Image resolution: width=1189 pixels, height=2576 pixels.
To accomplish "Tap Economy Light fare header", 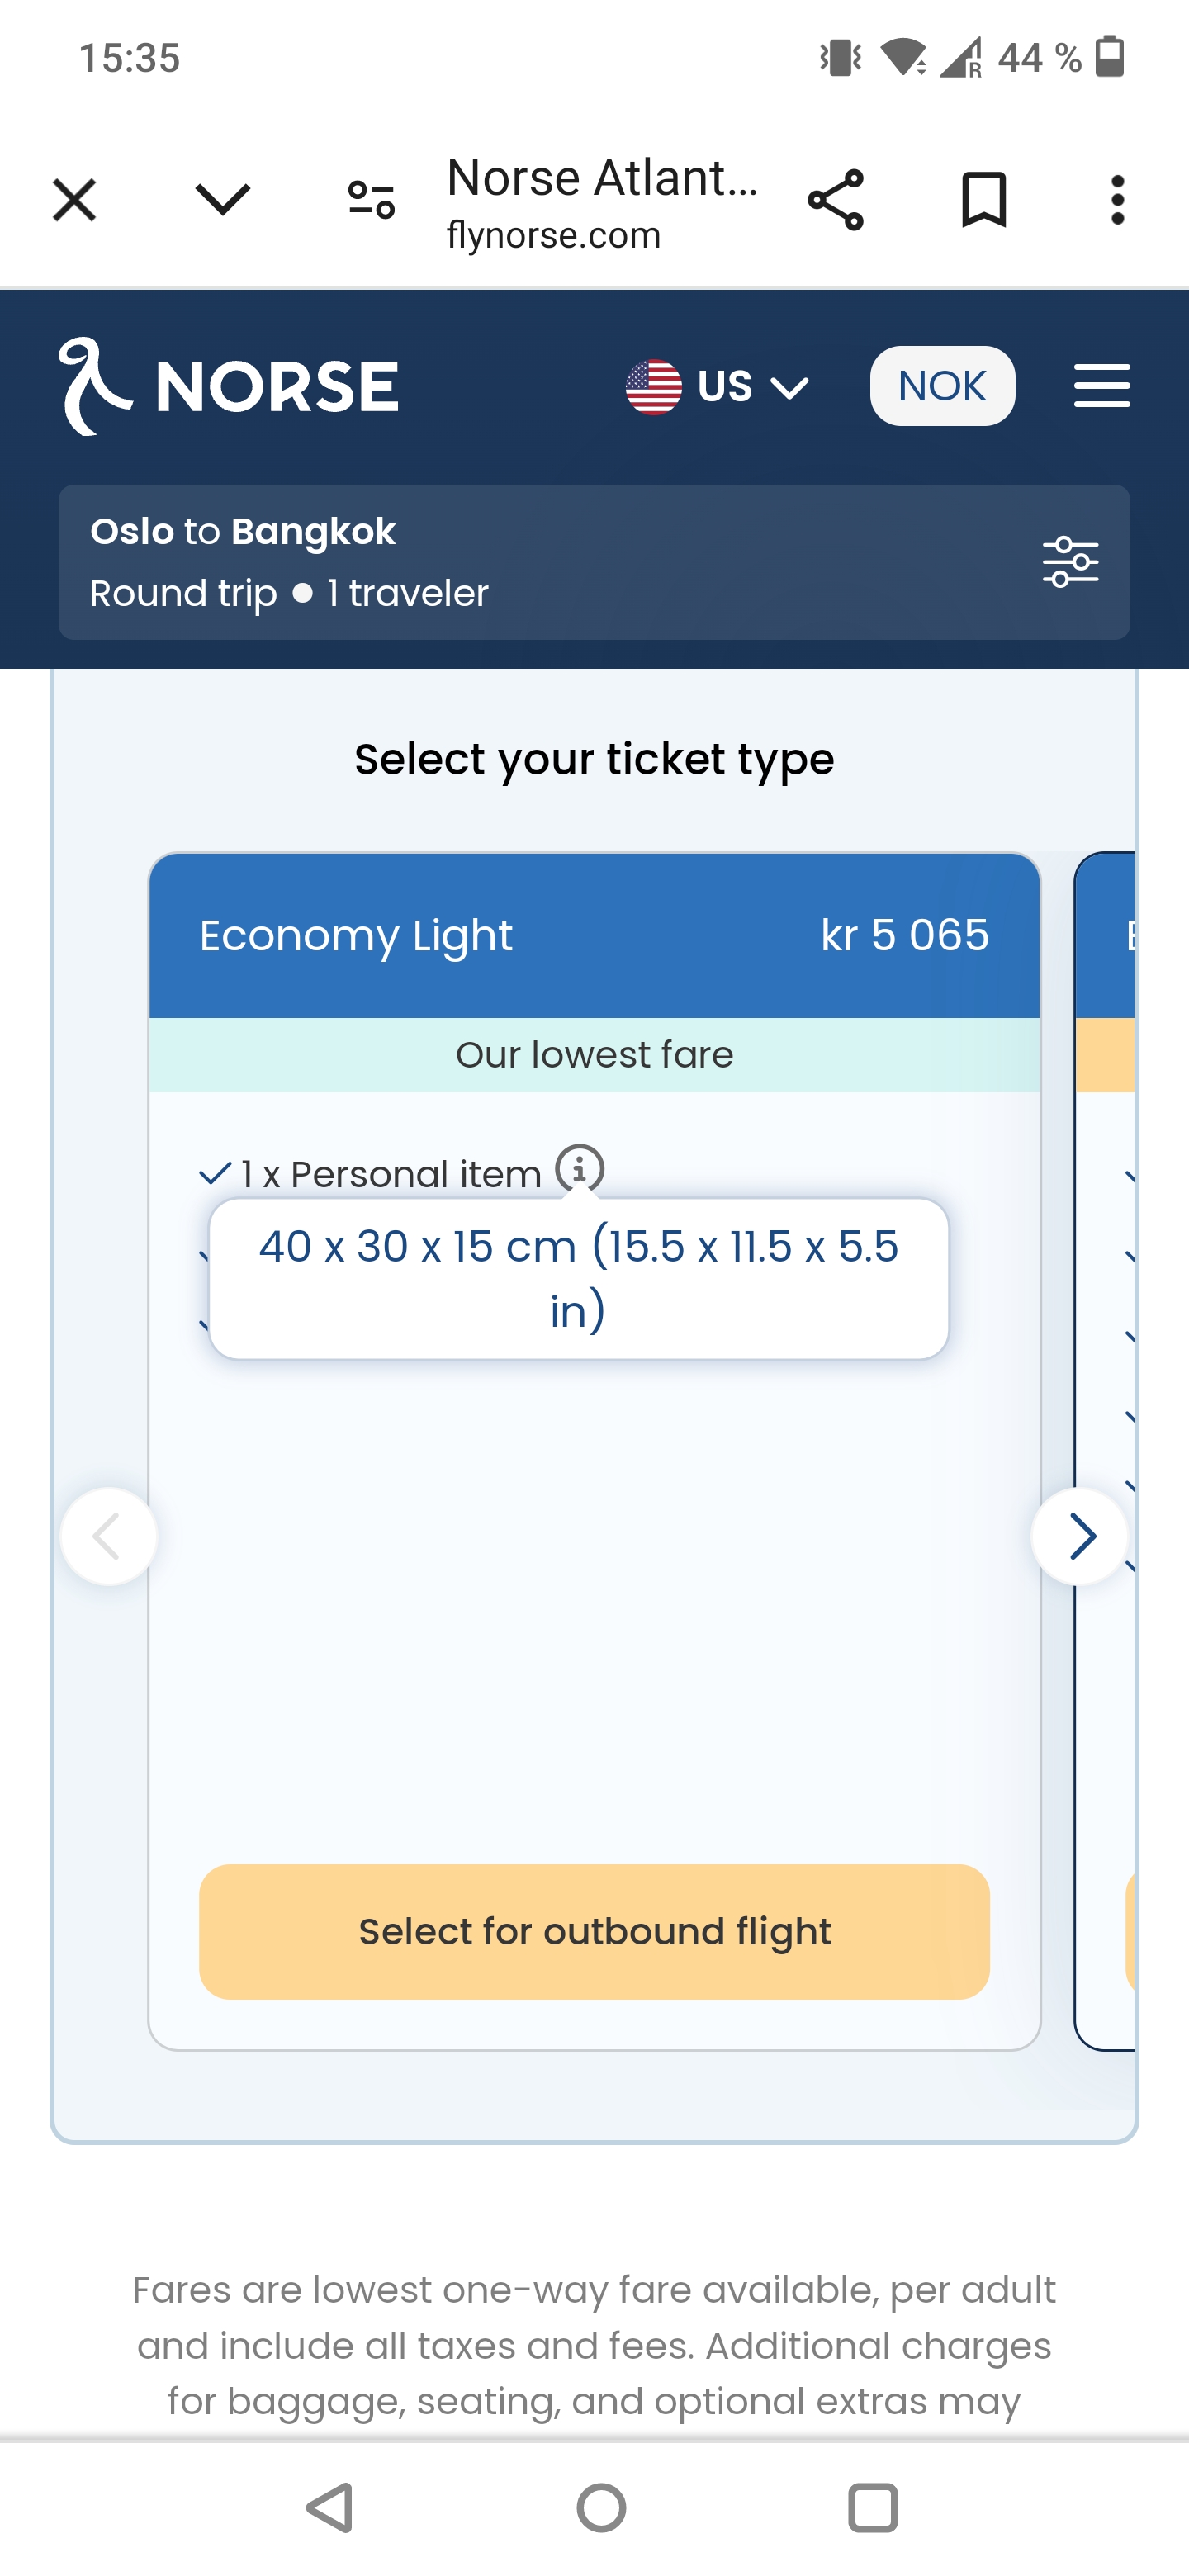I will [x=594, y=935].
